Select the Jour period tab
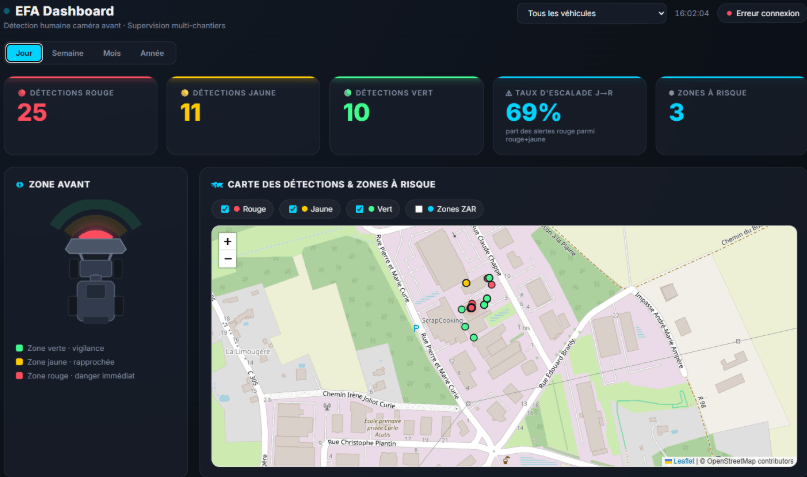Image resolution: width=807 pixels, height=477 pixels. [24, 53]
